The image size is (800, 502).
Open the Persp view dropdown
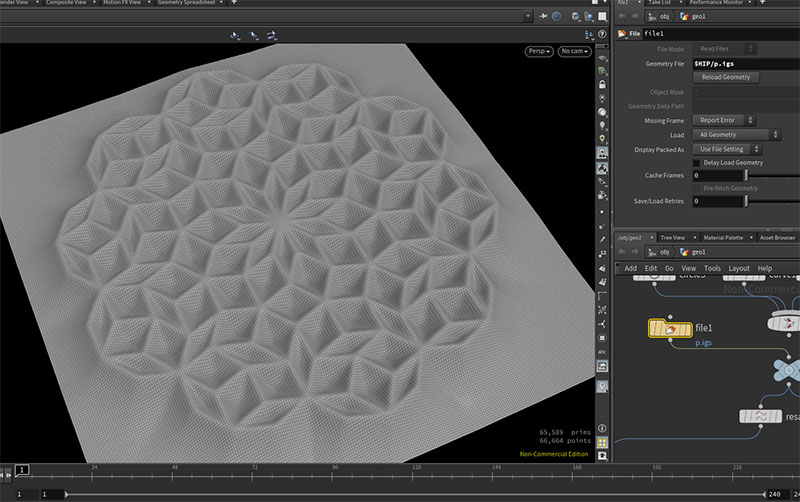(x=539, y=52)
